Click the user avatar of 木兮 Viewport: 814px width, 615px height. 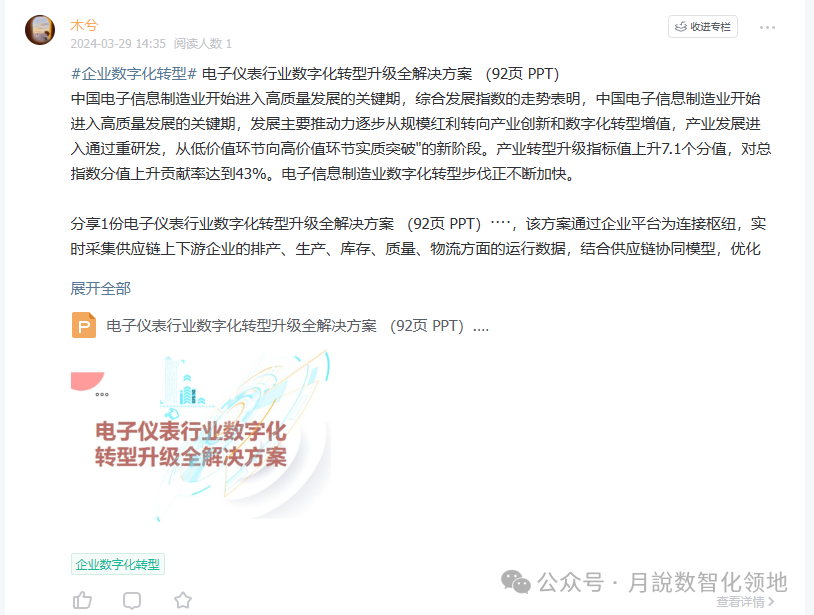click(x=40, y=30)
